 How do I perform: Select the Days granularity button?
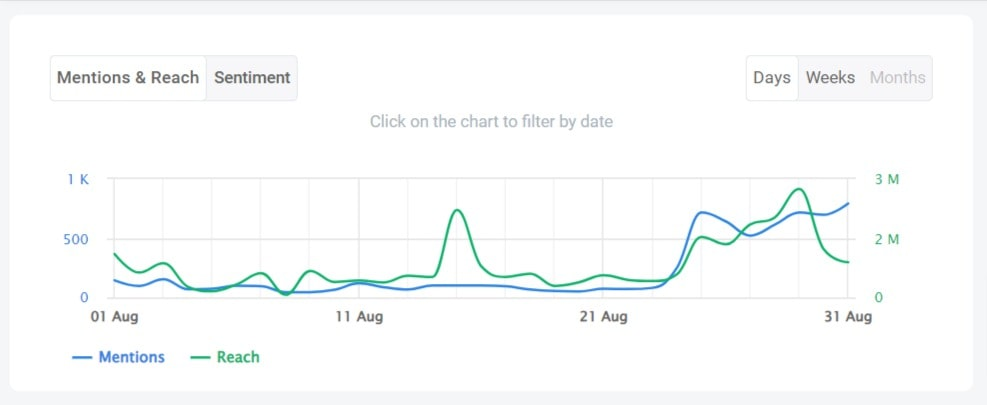pyautogui.click(x=772, y=78)
